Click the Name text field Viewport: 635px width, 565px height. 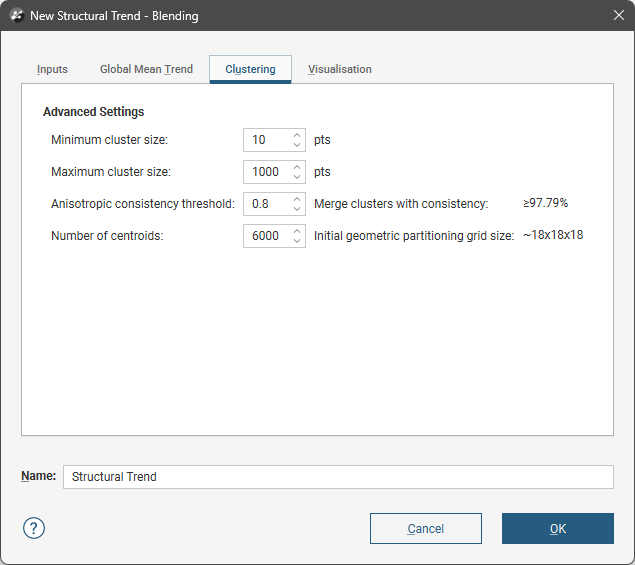tap(337, 477)
